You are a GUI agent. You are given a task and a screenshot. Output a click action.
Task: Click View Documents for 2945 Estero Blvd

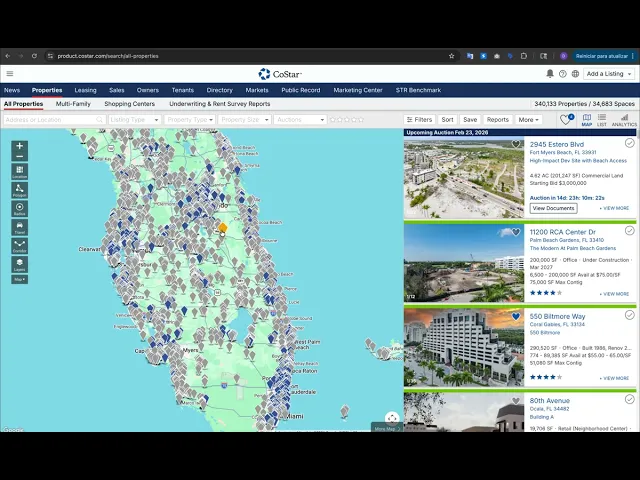click(553, 208)
